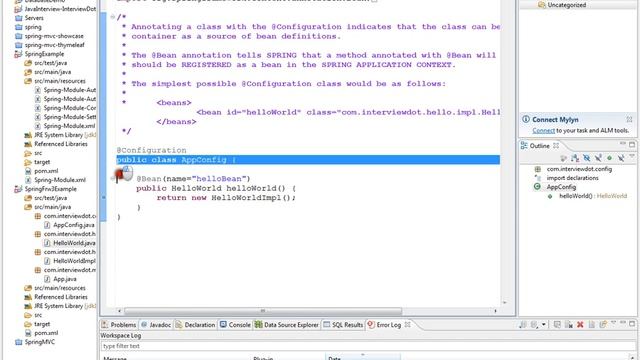Toggle Hide Static Members in Outline toolbar
This screenshot has width=640, height=360.
(x=598, y=158)
